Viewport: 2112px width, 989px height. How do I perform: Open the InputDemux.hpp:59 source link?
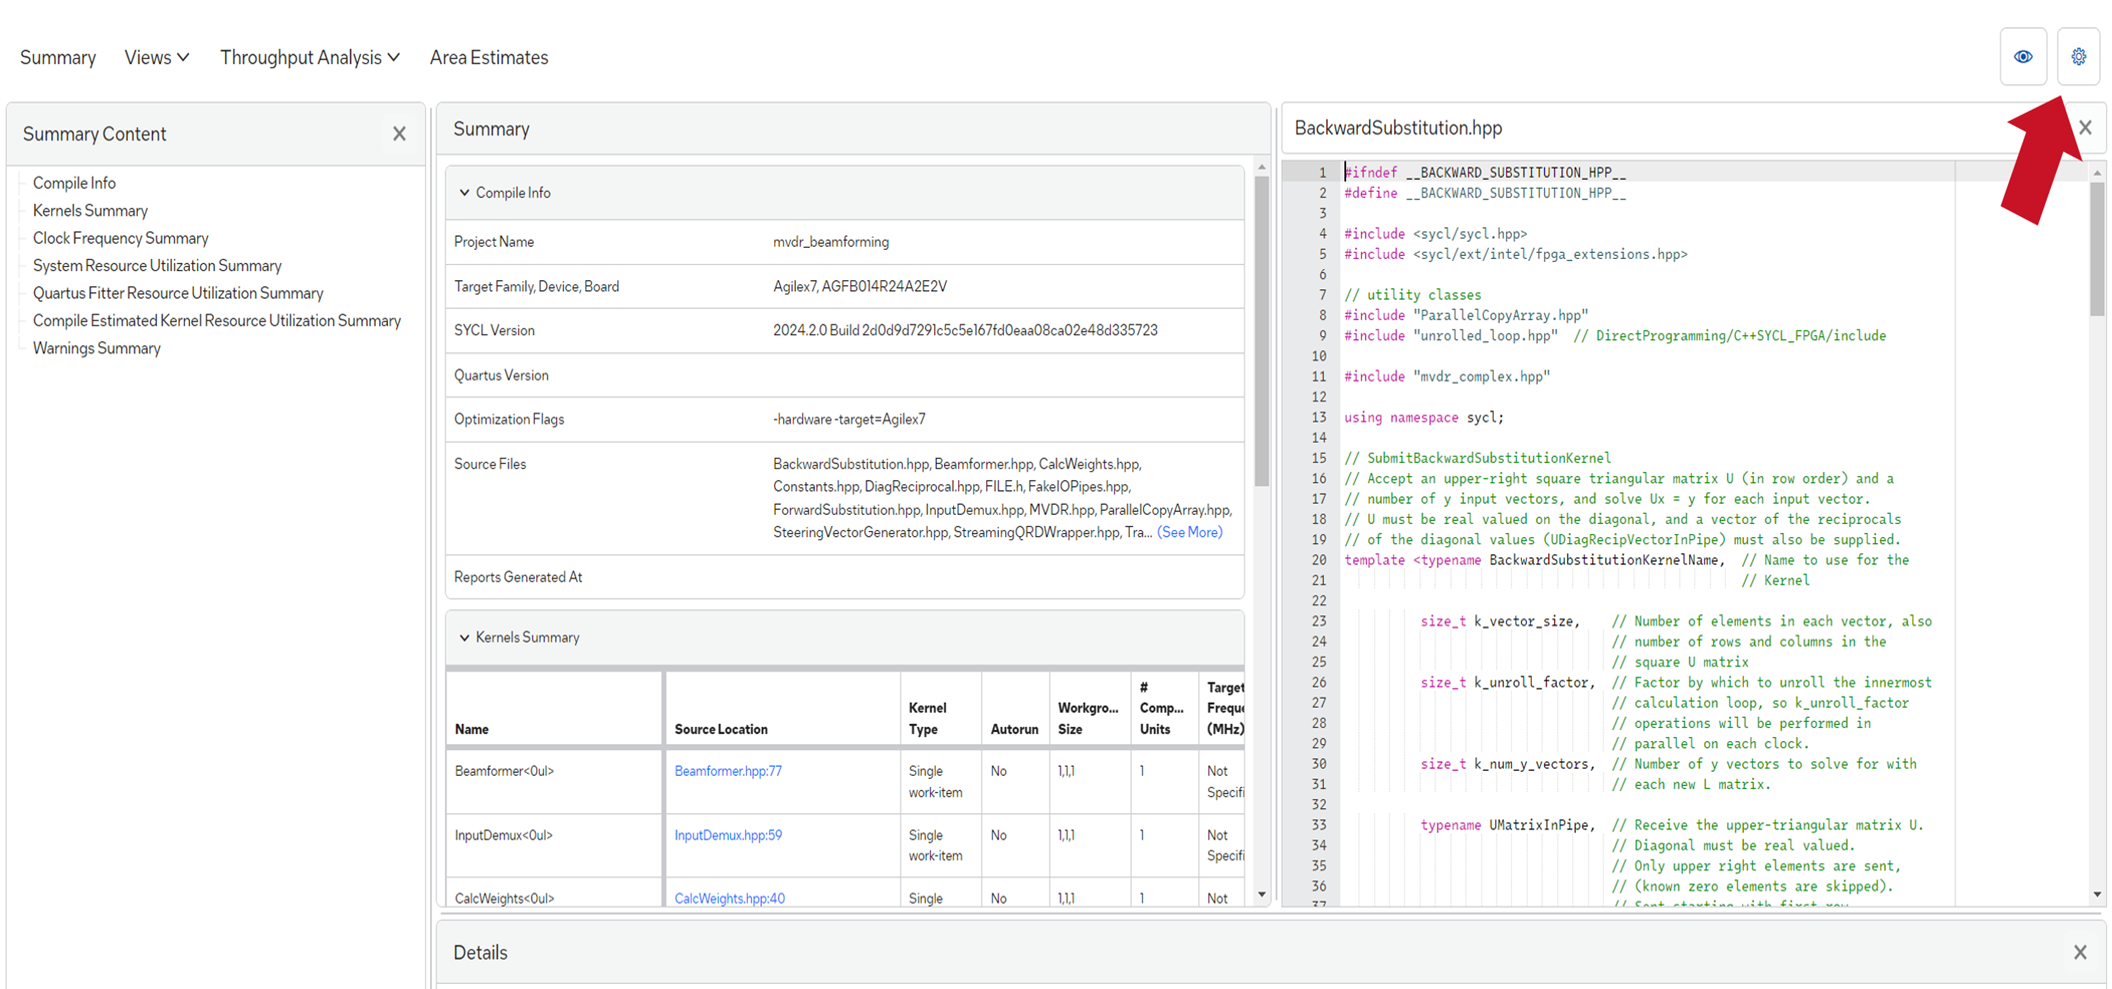pyautogui.click(x=728, y=835)
